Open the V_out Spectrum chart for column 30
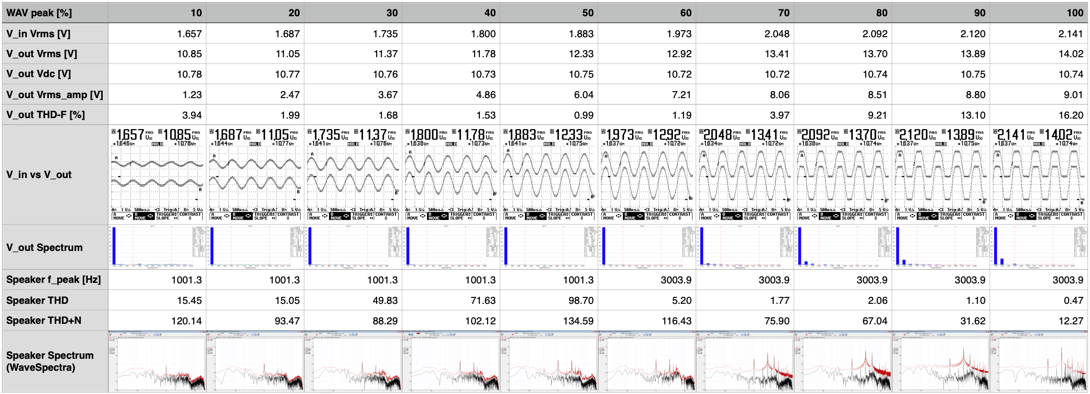Viewport: 1090px width, 394px height. 353,247
